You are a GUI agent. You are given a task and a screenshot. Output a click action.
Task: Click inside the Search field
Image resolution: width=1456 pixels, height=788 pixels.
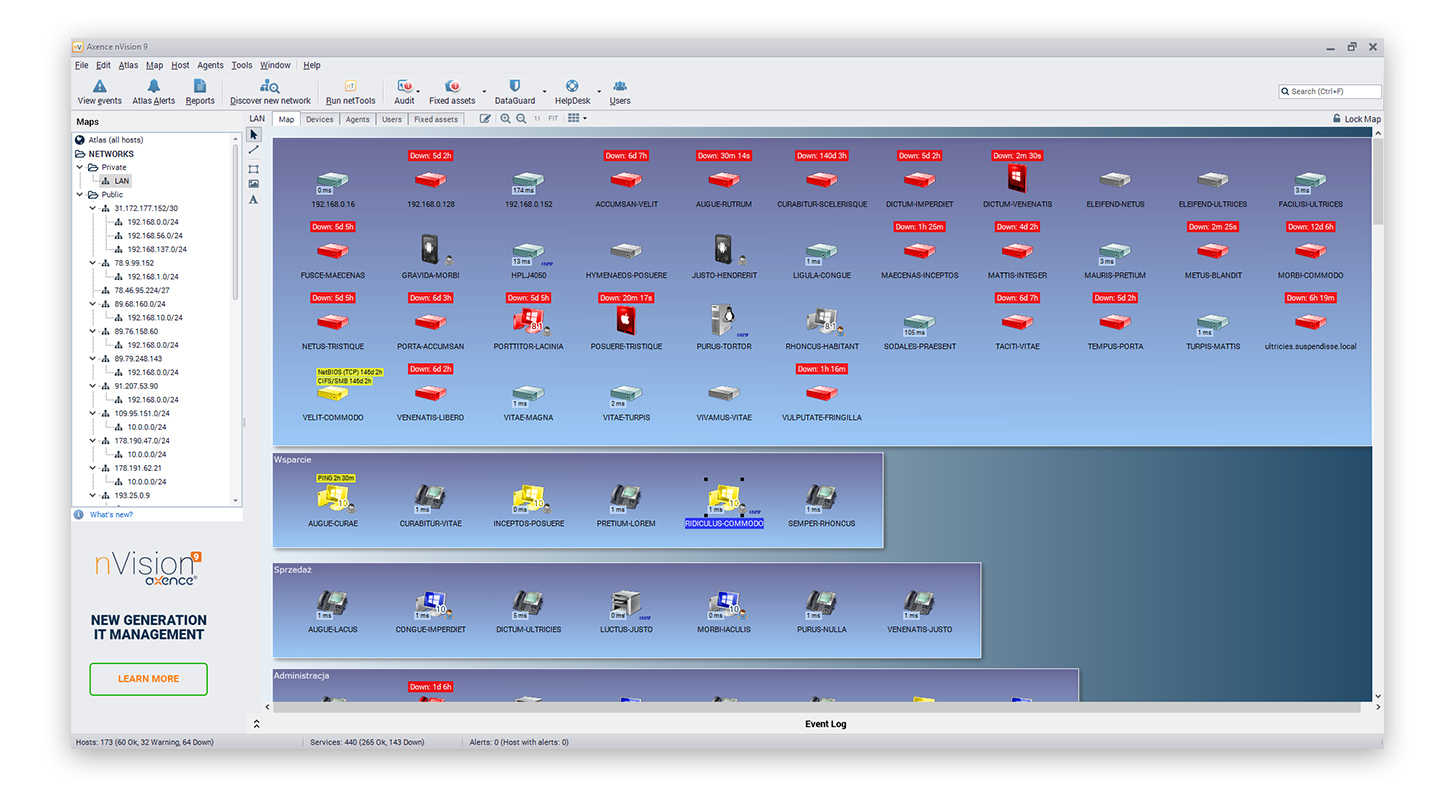tap(1330, 91)
